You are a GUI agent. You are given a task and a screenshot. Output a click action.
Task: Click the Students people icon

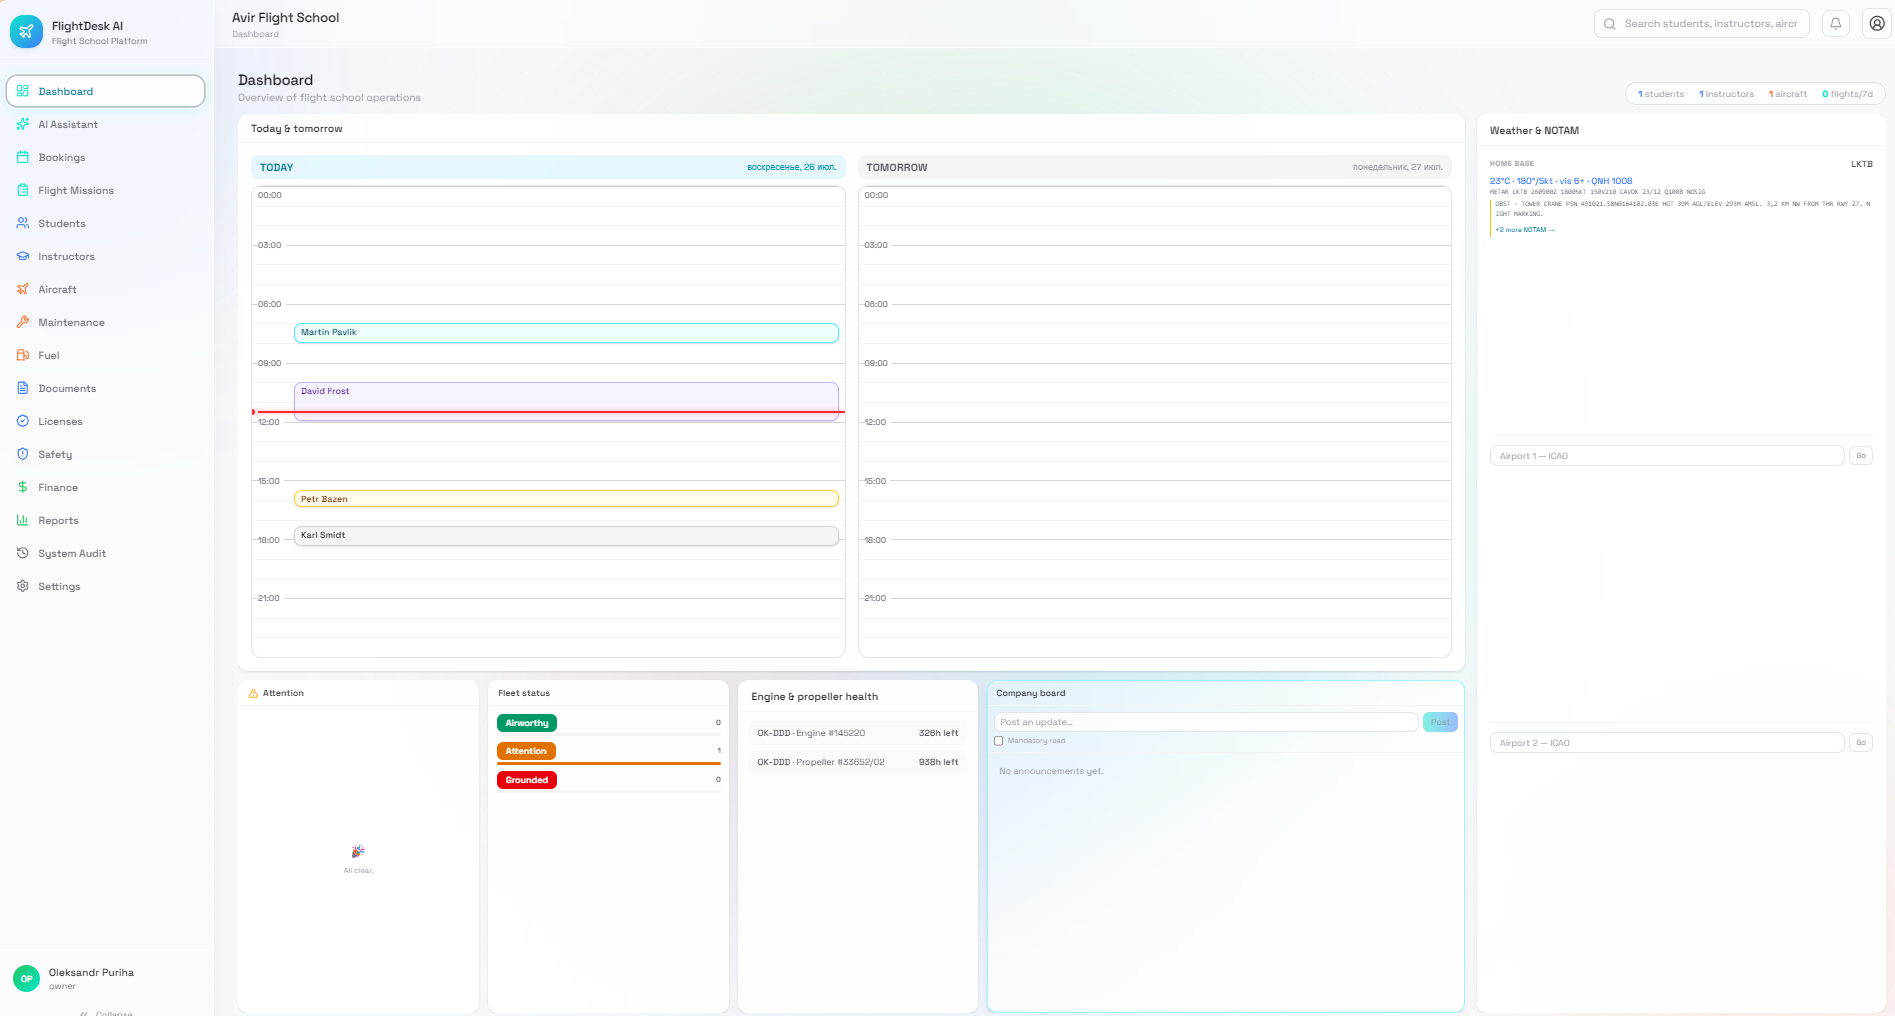(x=23, y=223)
